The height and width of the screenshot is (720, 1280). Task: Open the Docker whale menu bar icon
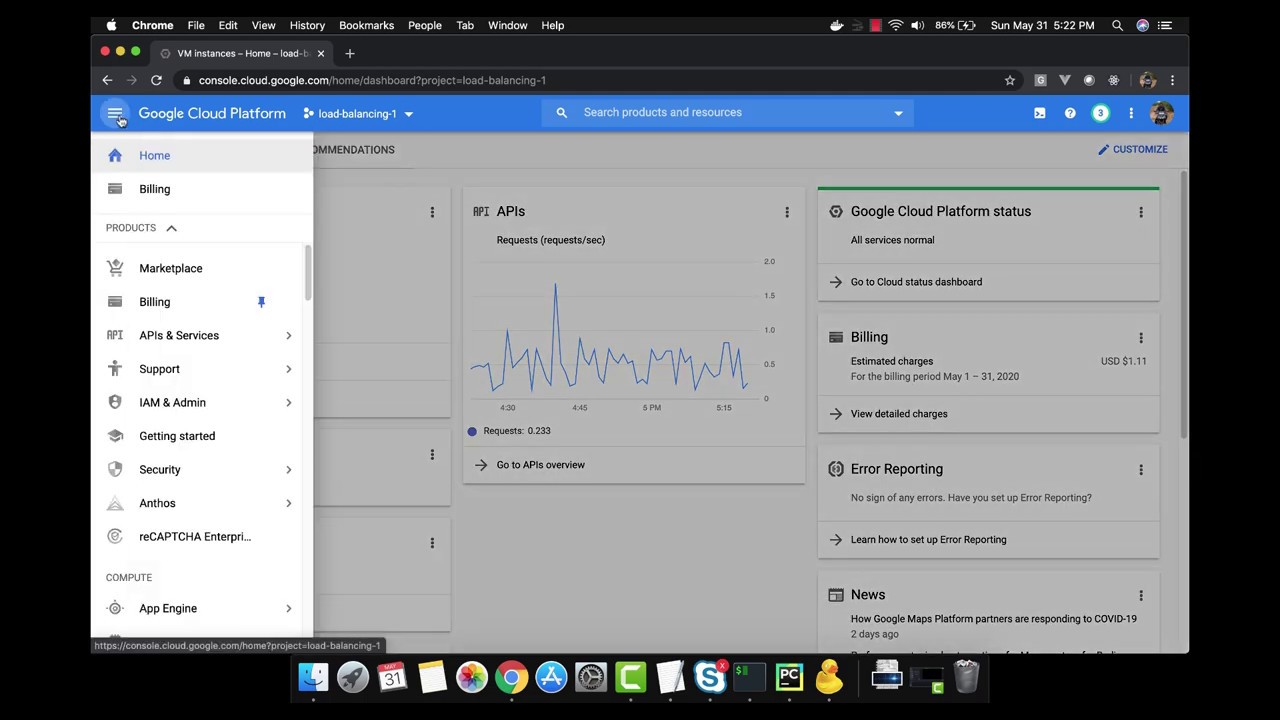[837, 25]
